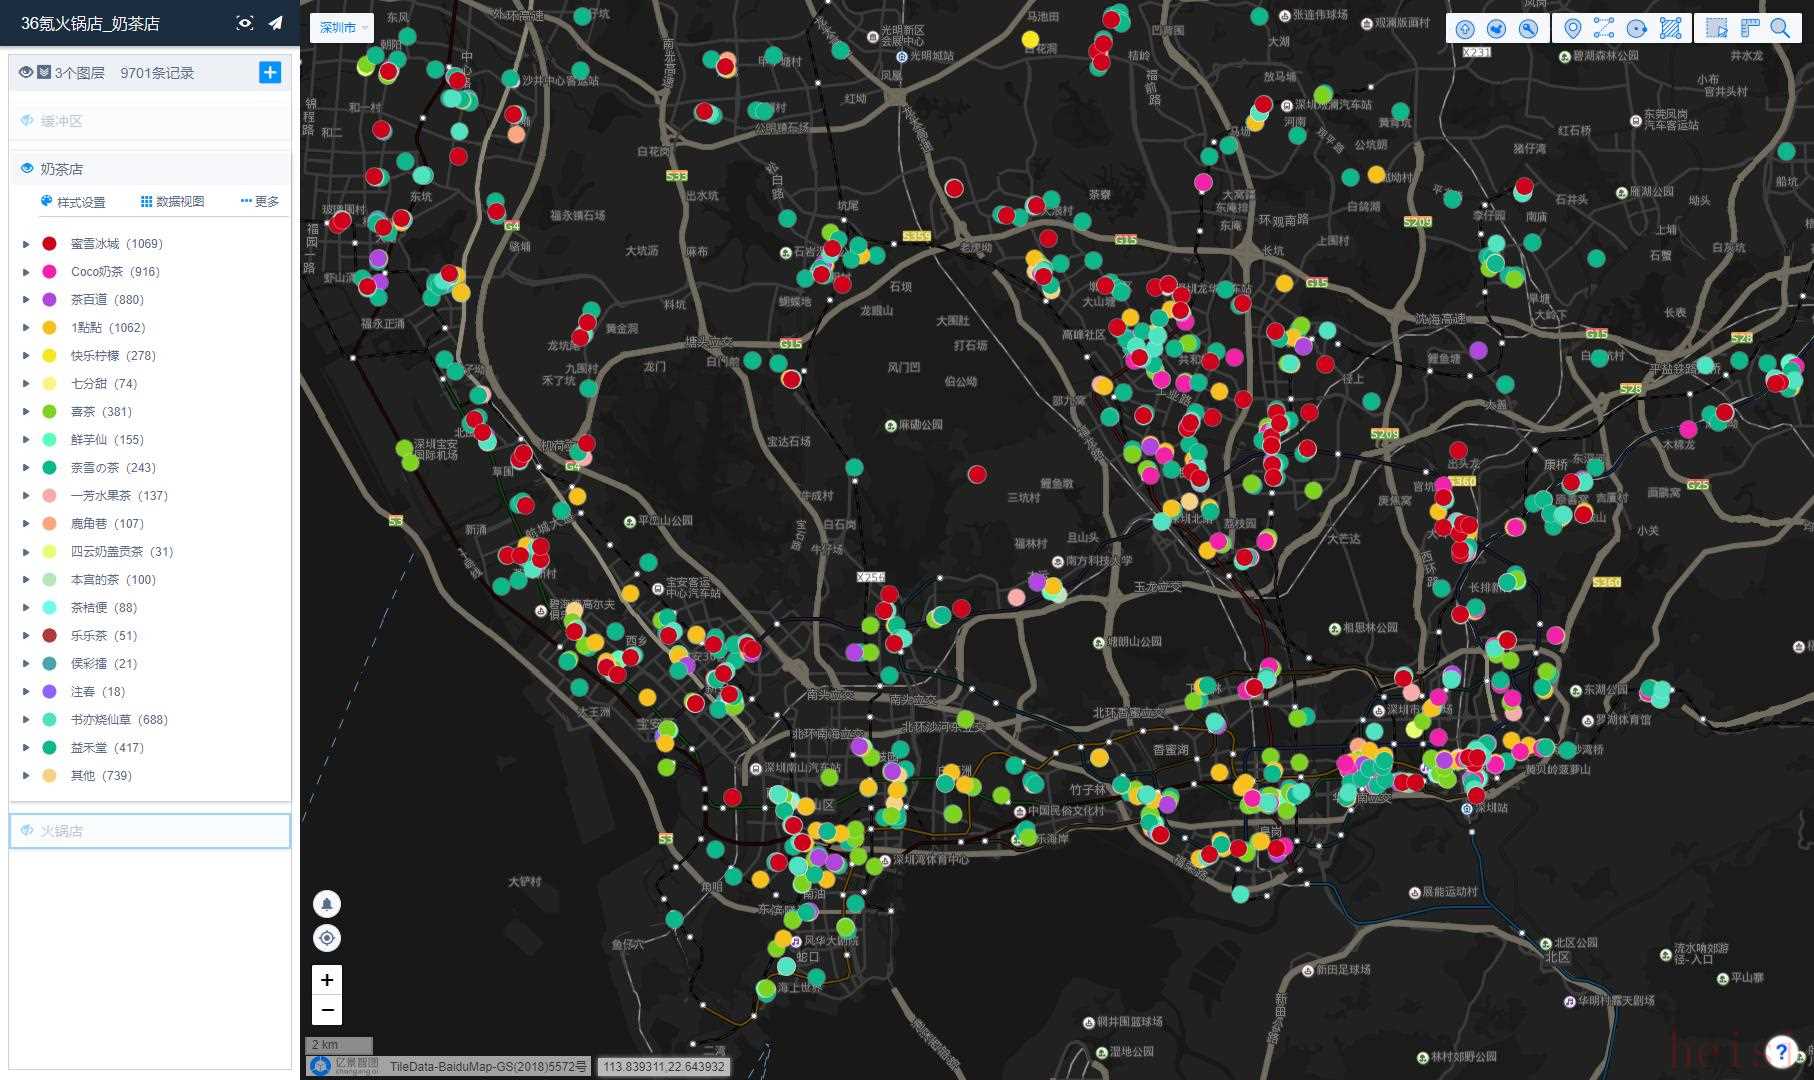
Task: Select the circle radius drawing tool
Action: pyautogui.click(x=1637, y=29)
